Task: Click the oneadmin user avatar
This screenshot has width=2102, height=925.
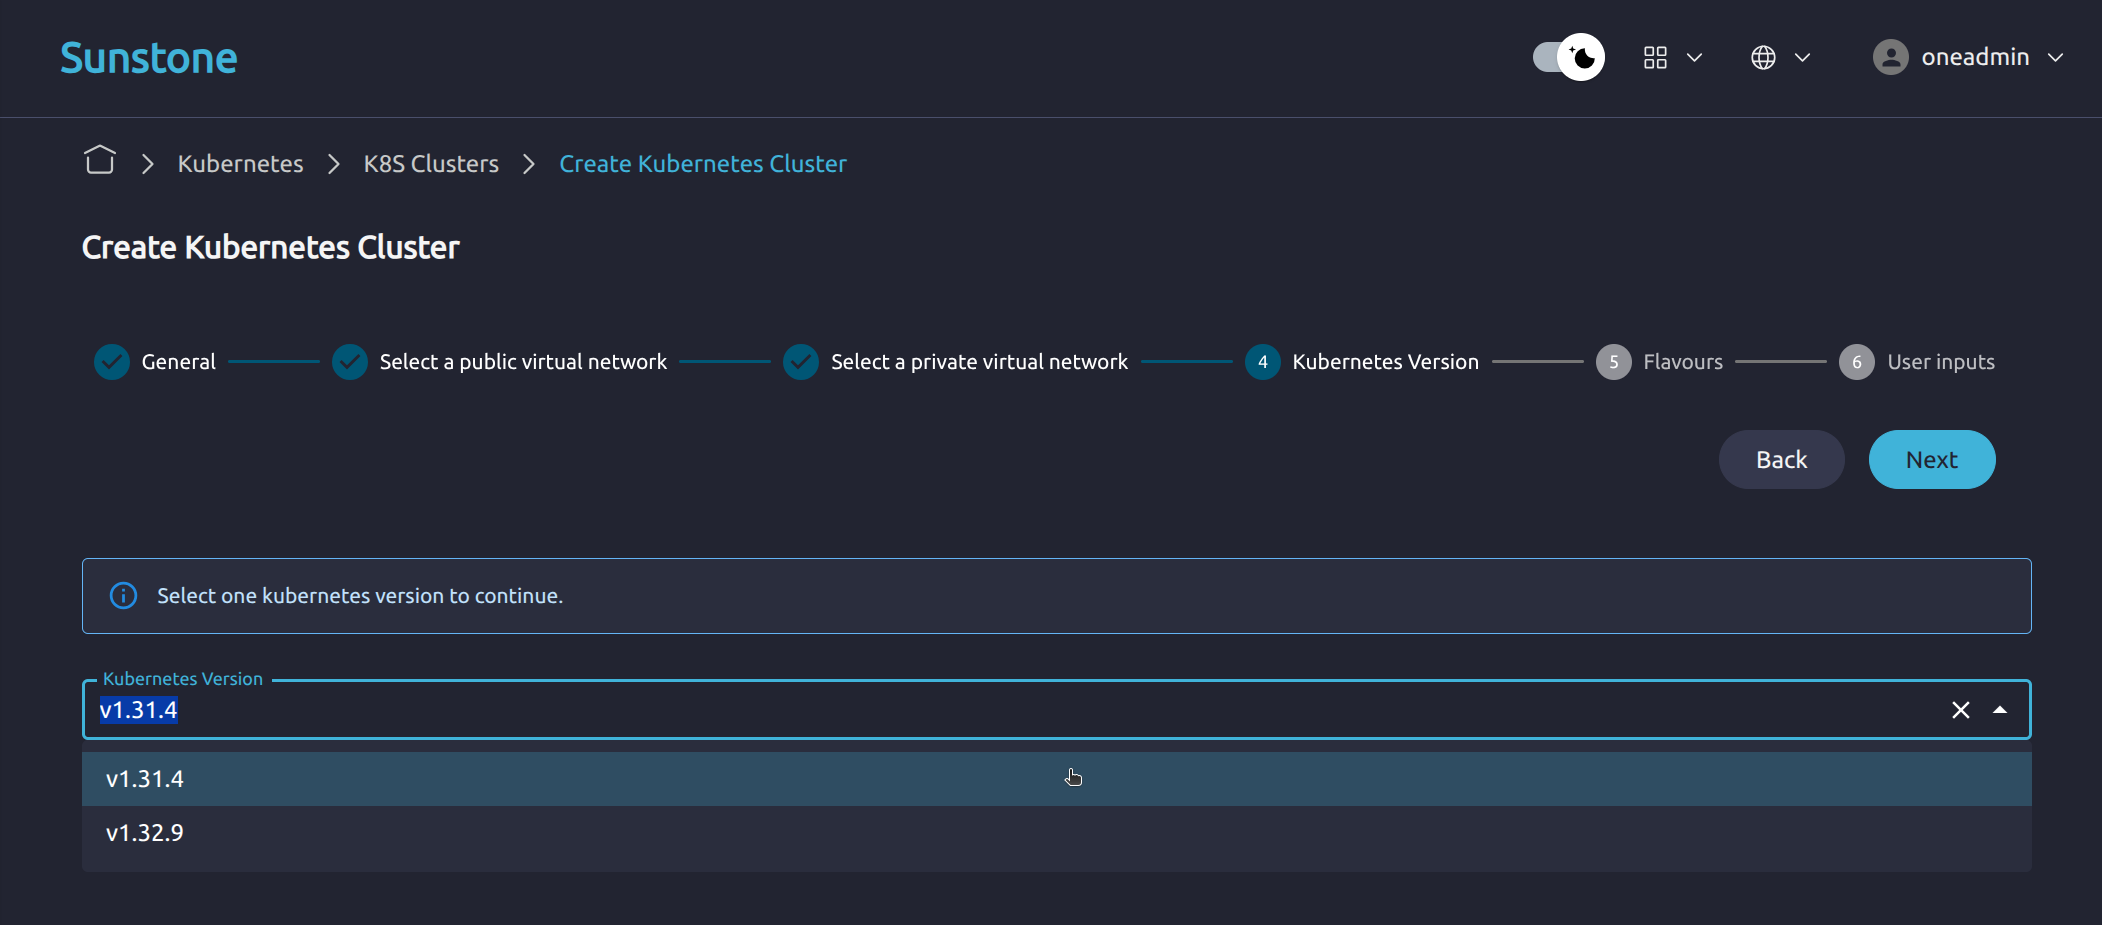Action: (1890, 57)
